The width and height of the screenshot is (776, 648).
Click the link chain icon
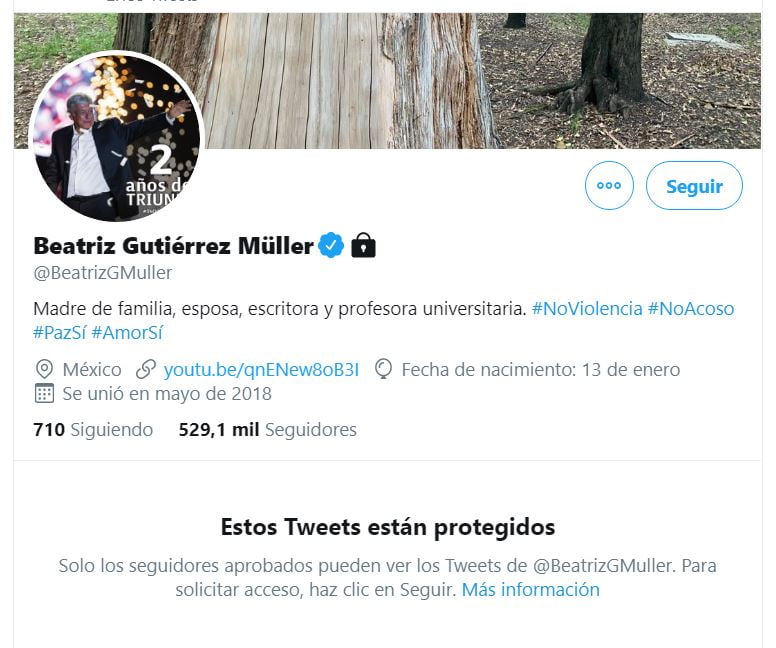point(146,369)
